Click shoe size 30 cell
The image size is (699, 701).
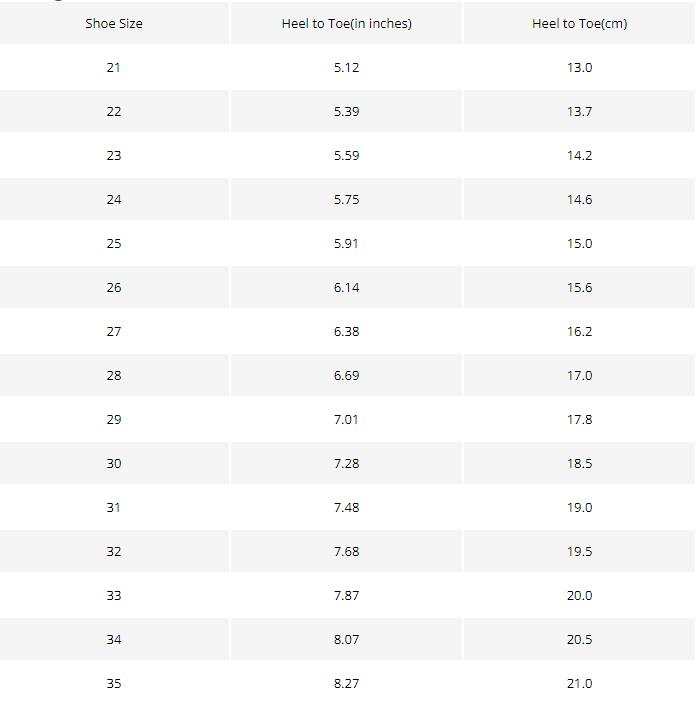point(114,464)
